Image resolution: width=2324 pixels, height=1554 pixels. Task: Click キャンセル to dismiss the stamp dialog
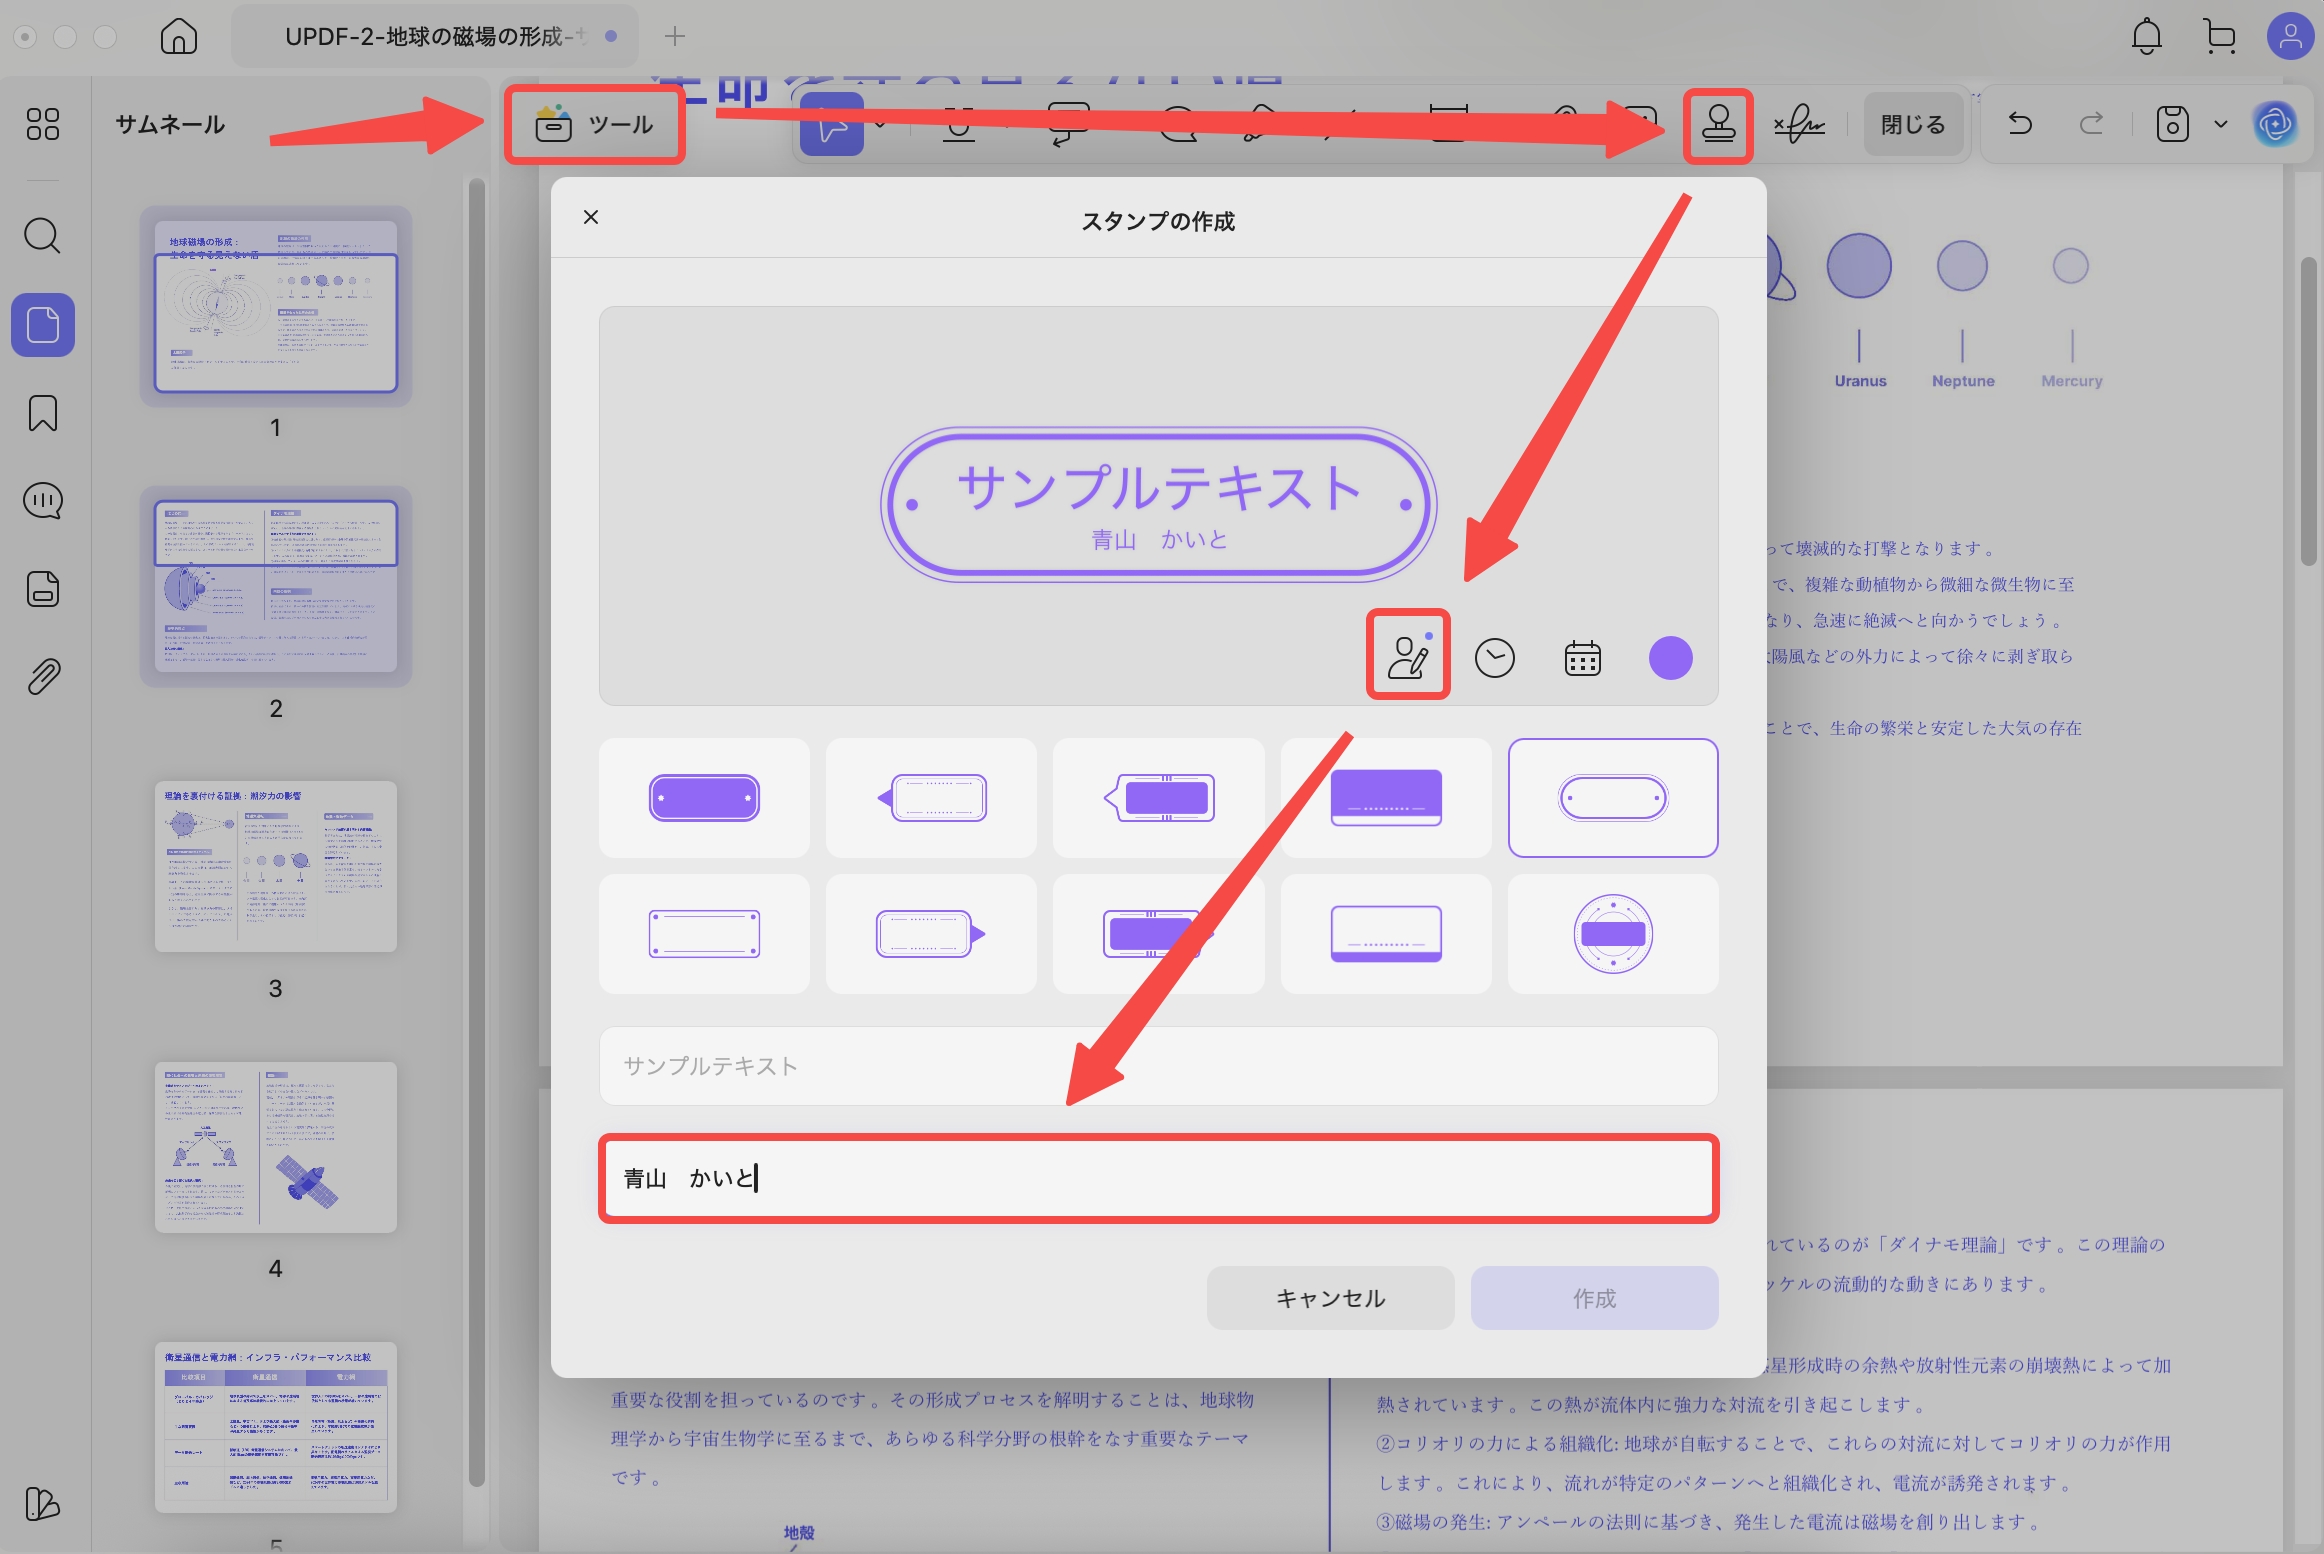[x=1330, y=1297]
